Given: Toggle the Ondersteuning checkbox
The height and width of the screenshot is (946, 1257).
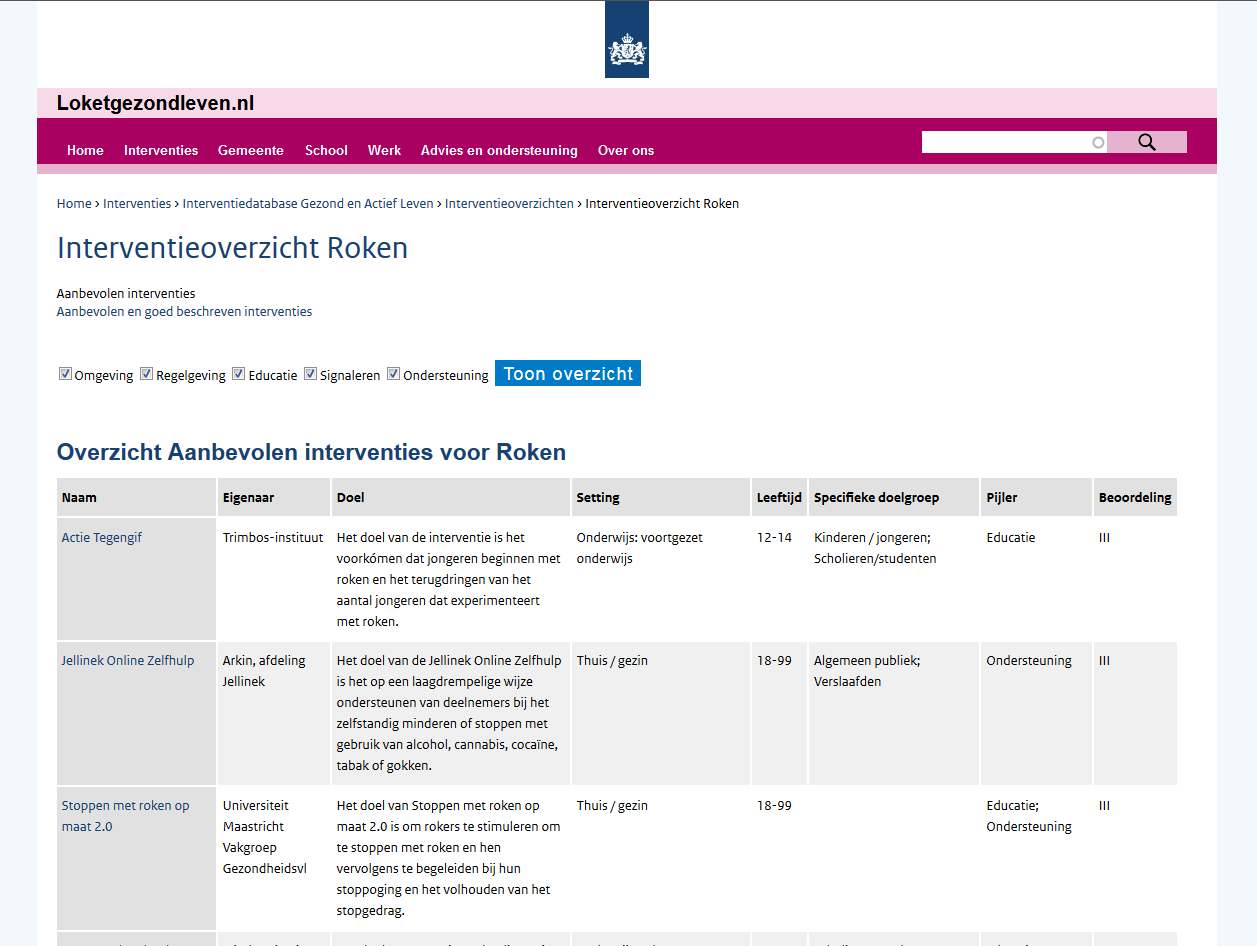Looking at the screenshot, I should 393,374.
